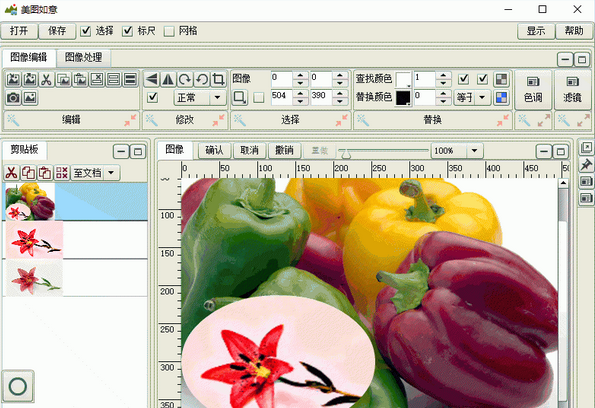This screenshot has height=408, width=595.
Task: Select the crop tool icon
Action: coord(218,79)
